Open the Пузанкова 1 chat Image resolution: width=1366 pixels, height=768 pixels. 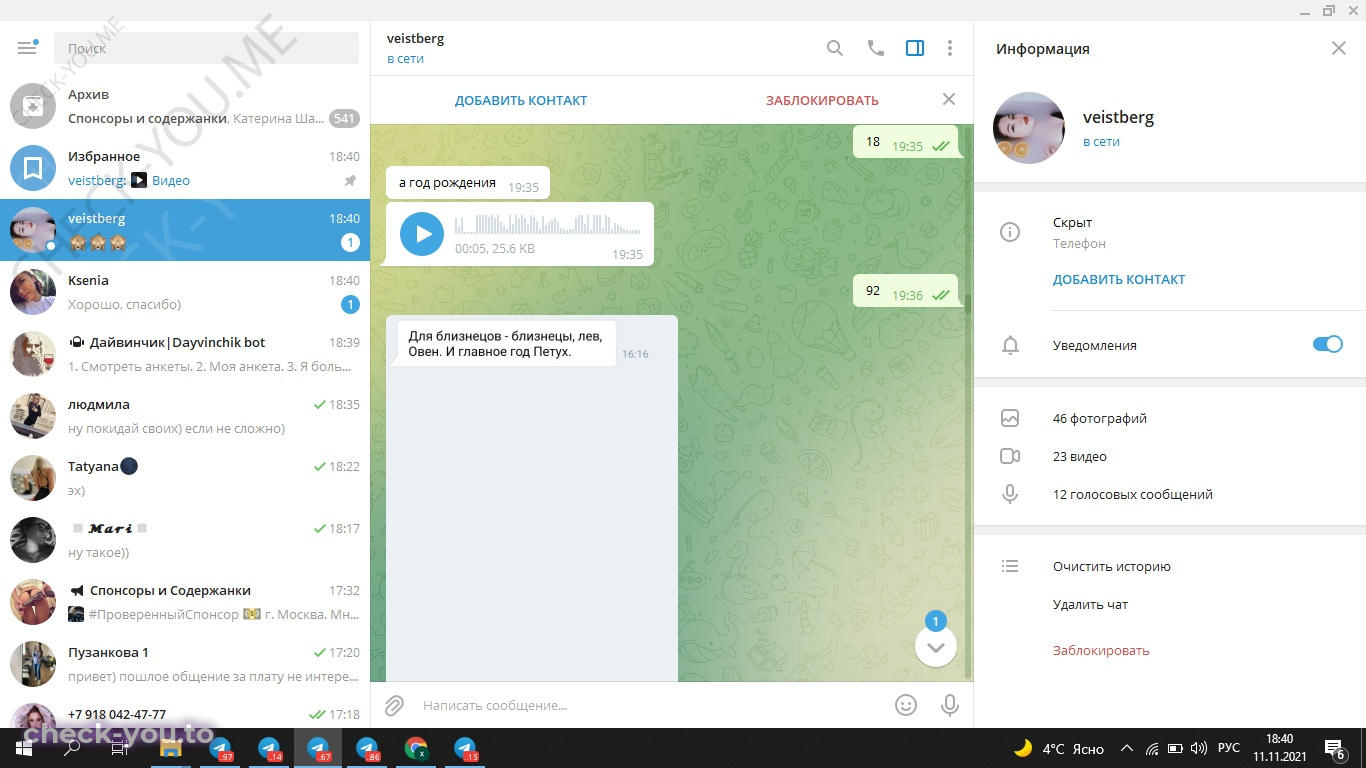click(x=185, y=664)
